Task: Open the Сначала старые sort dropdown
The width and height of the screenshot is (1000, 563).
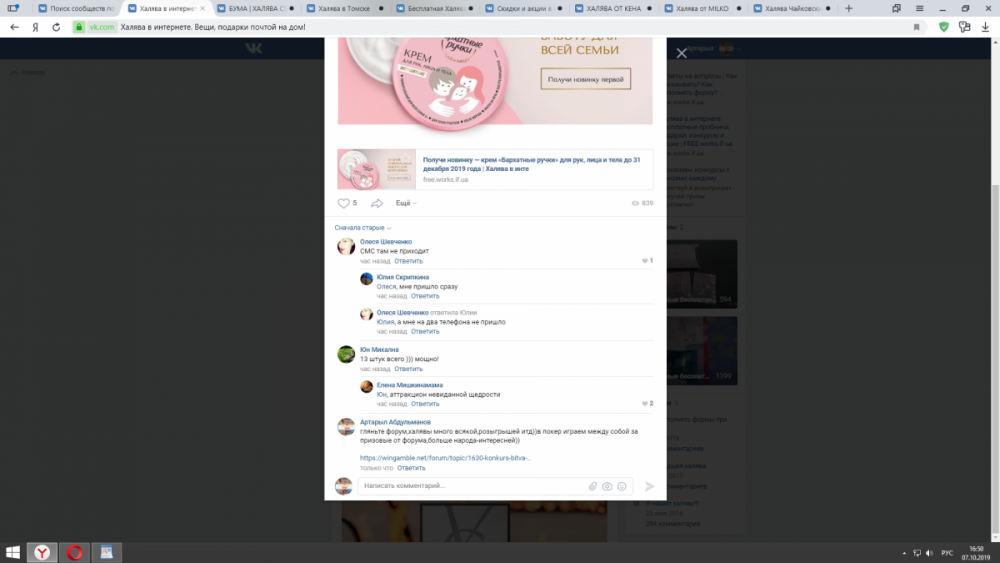Action: [362, 228]
